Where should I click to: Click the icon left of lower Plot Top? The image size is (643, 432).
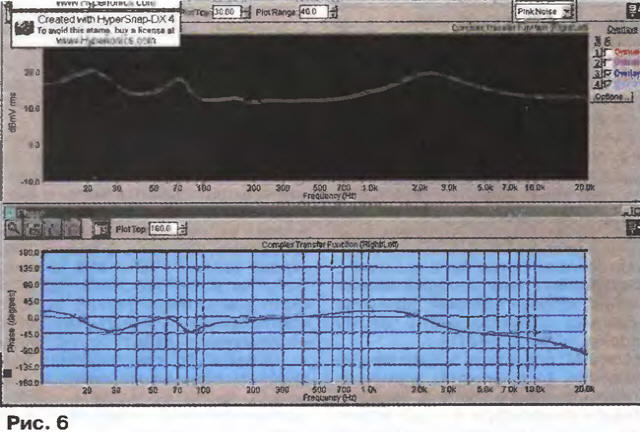(x=102, y=229)
